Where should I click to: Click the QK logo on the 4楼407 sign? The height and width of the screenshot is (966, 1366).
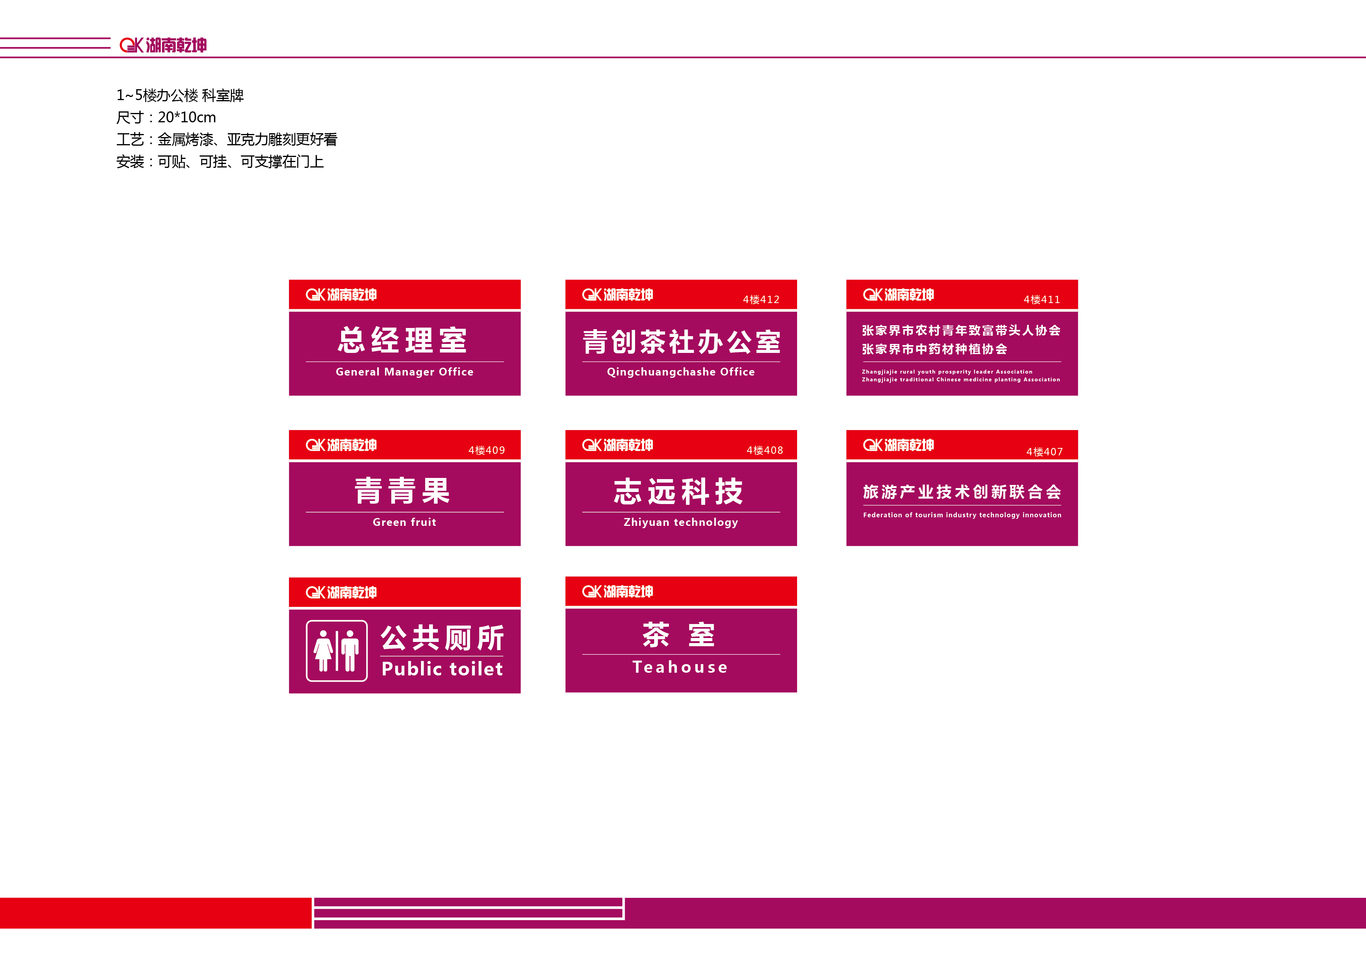click(899, 445)
